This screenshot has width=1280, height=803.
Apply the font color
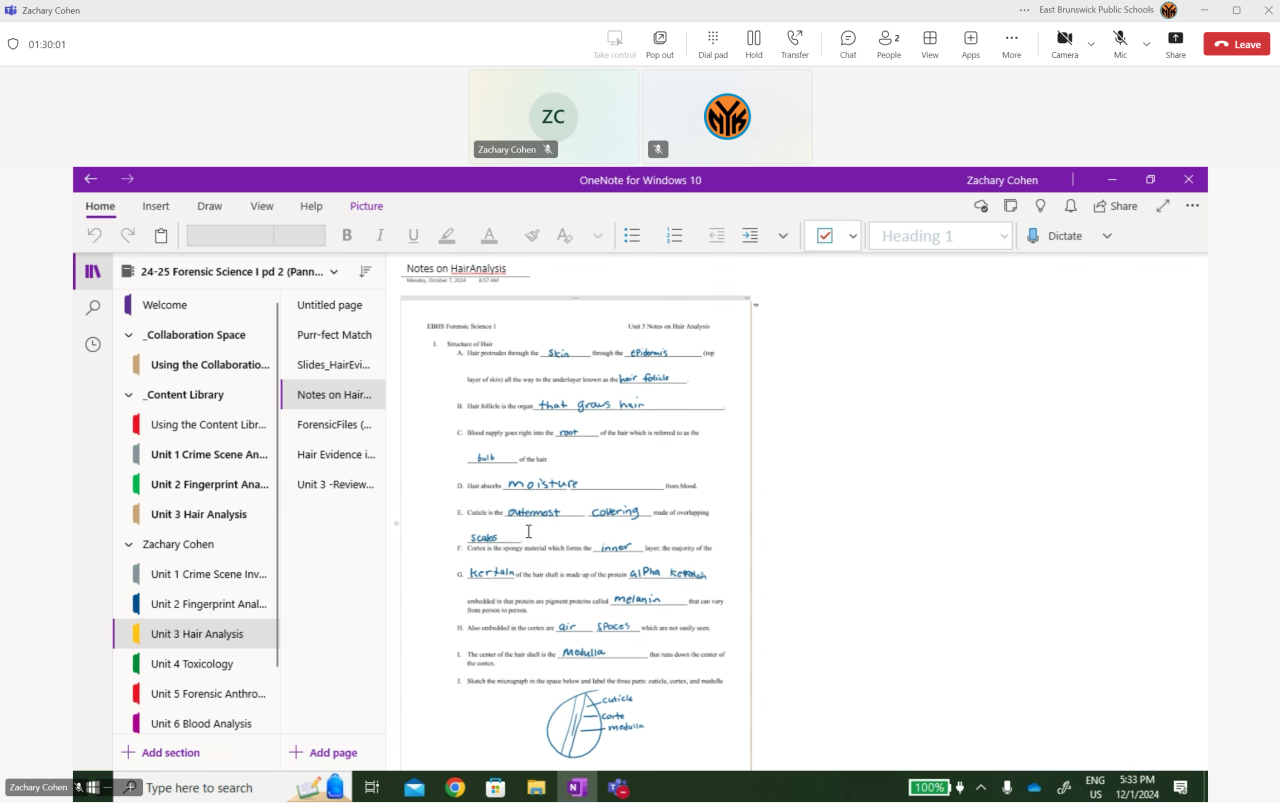click(489, 236)
